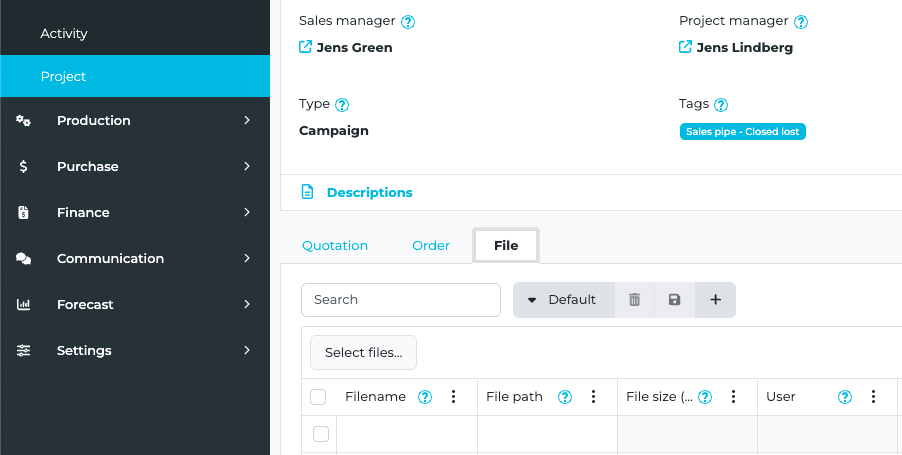Toggle the select-all checkbox in table header
Screen dimensions: 902x455
click(x=318, y=397)
